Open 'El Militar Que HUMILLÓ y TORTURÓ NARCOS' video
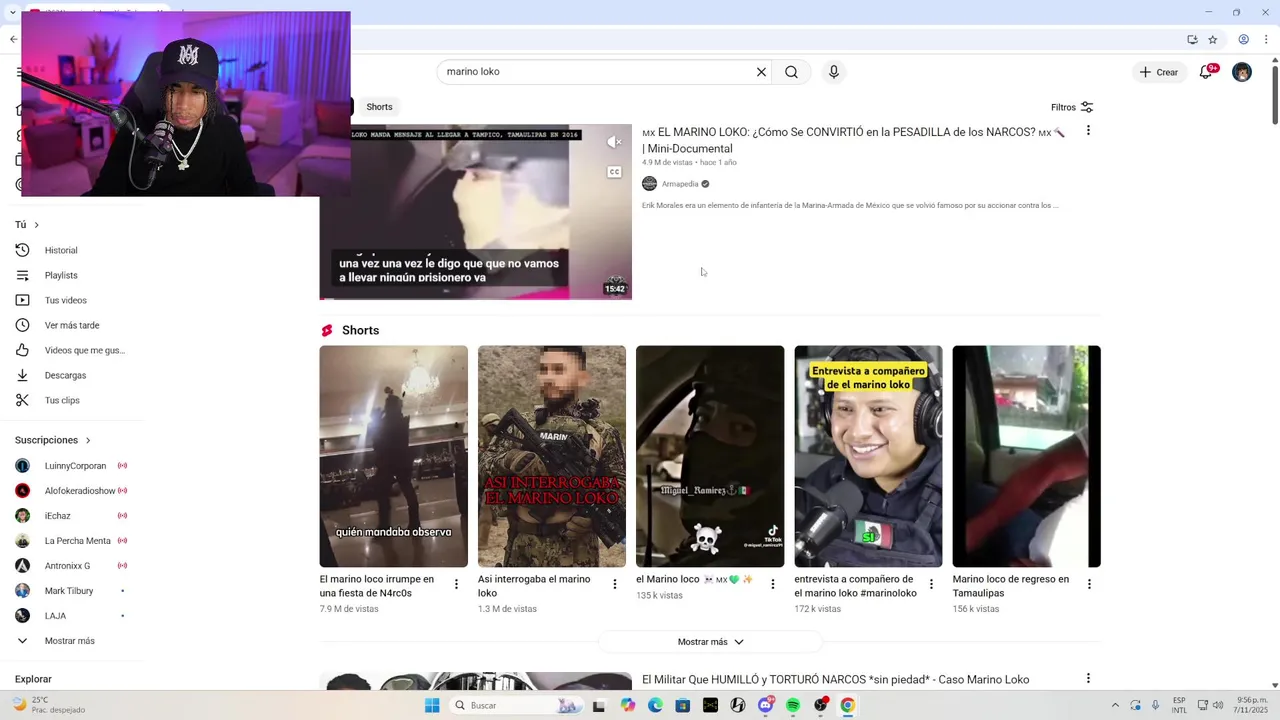The image size is (1280, 720). point(835,680)
